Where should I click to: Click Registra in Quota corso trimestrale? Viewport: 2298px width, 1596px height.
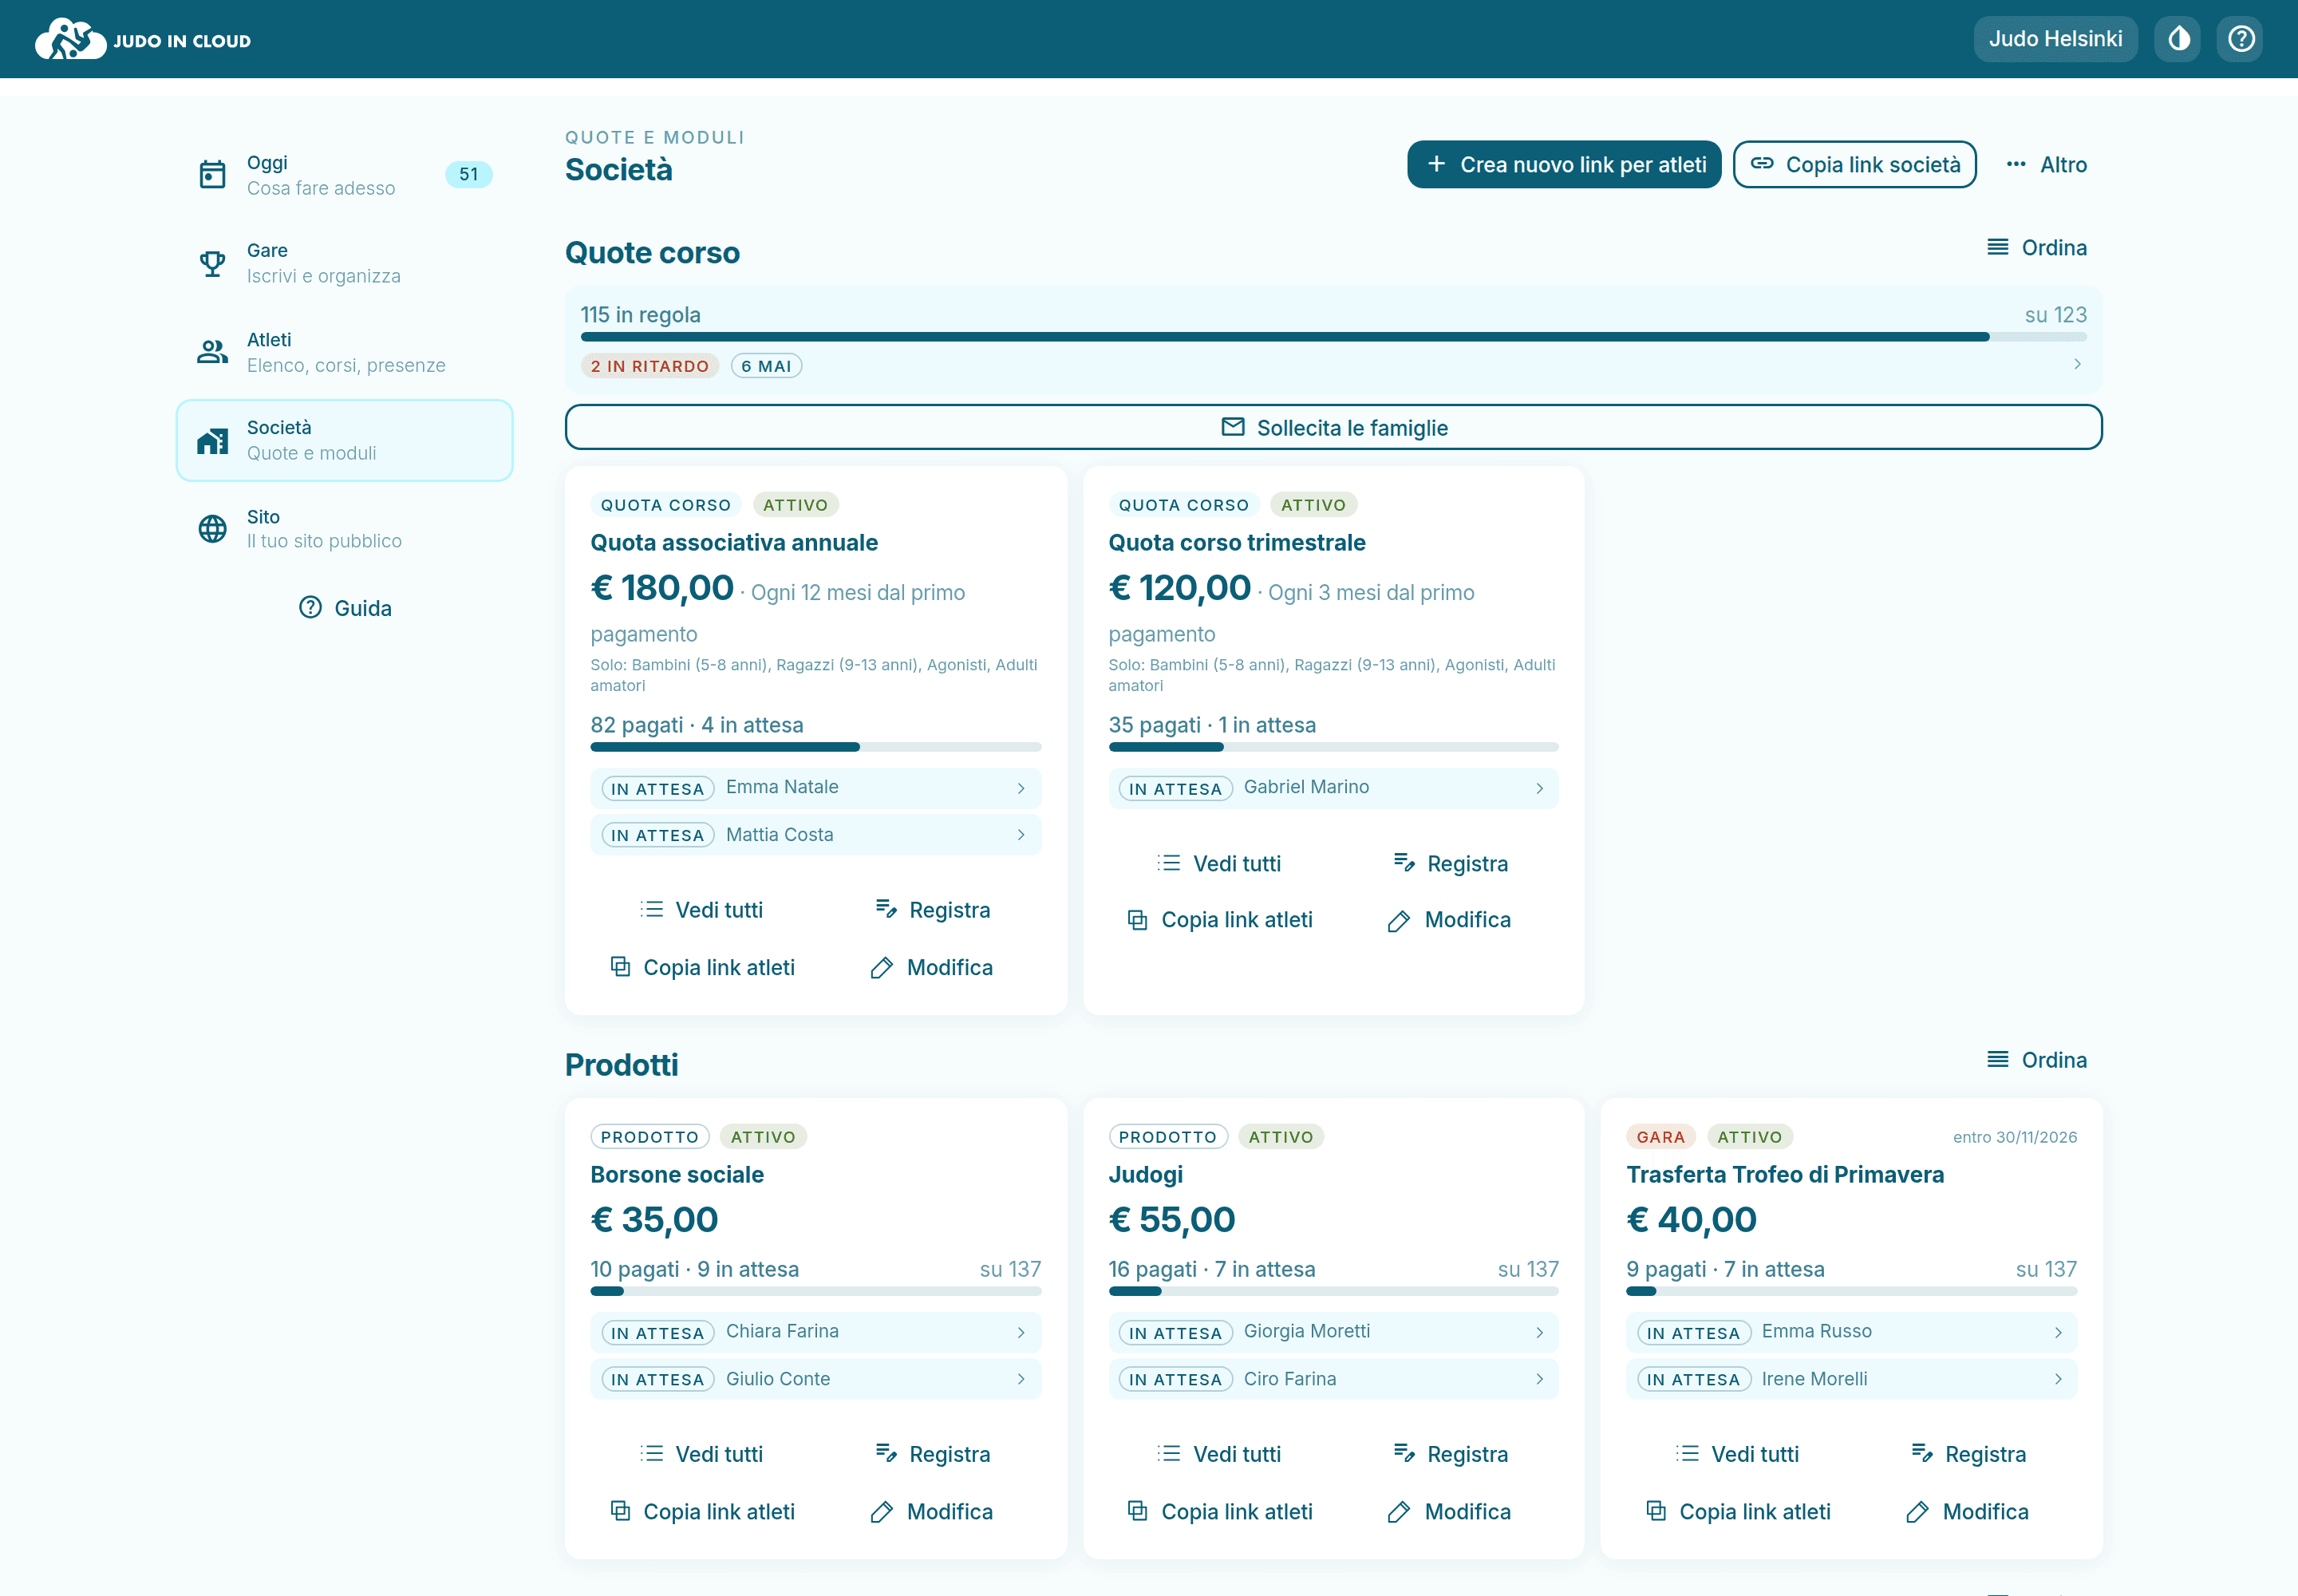1450,864
